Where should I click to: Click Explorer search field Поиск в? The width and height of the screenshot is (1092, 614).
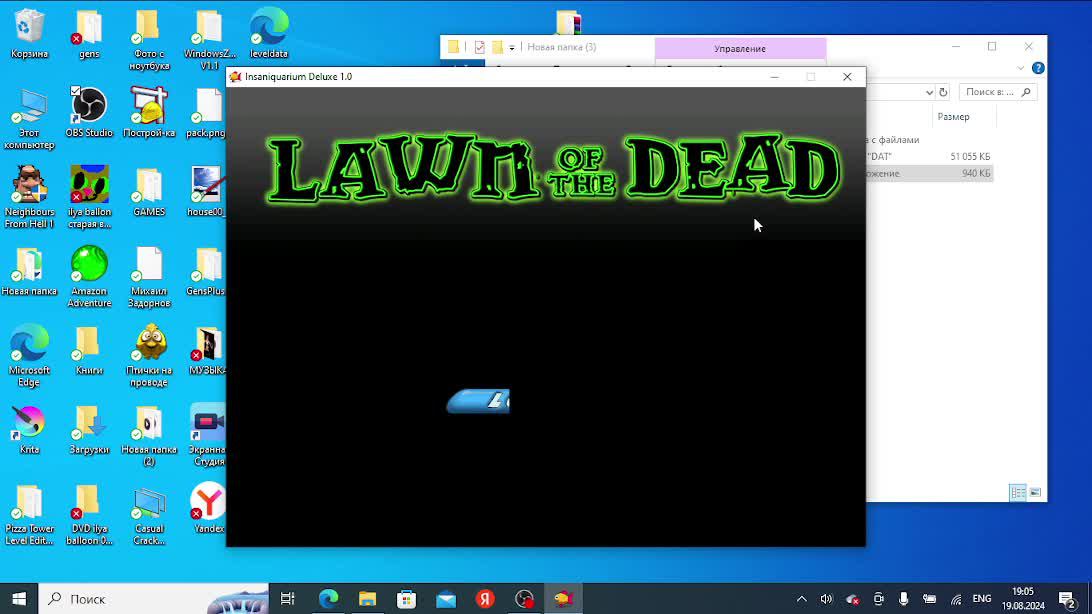pos(997,92)
